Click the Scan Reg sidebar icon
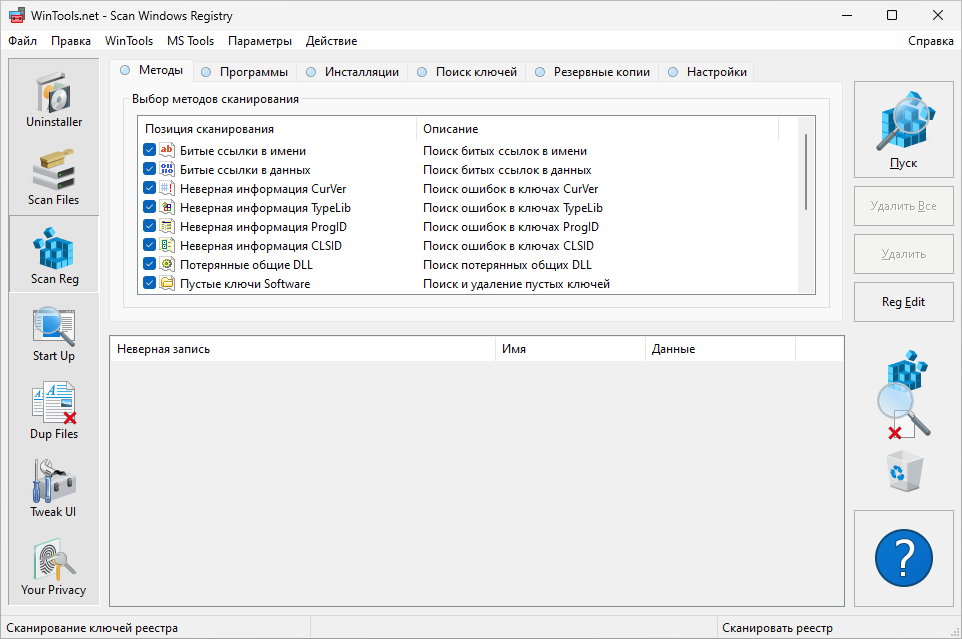The height and width of the screenshot is (639, 962). coord(54,255)
